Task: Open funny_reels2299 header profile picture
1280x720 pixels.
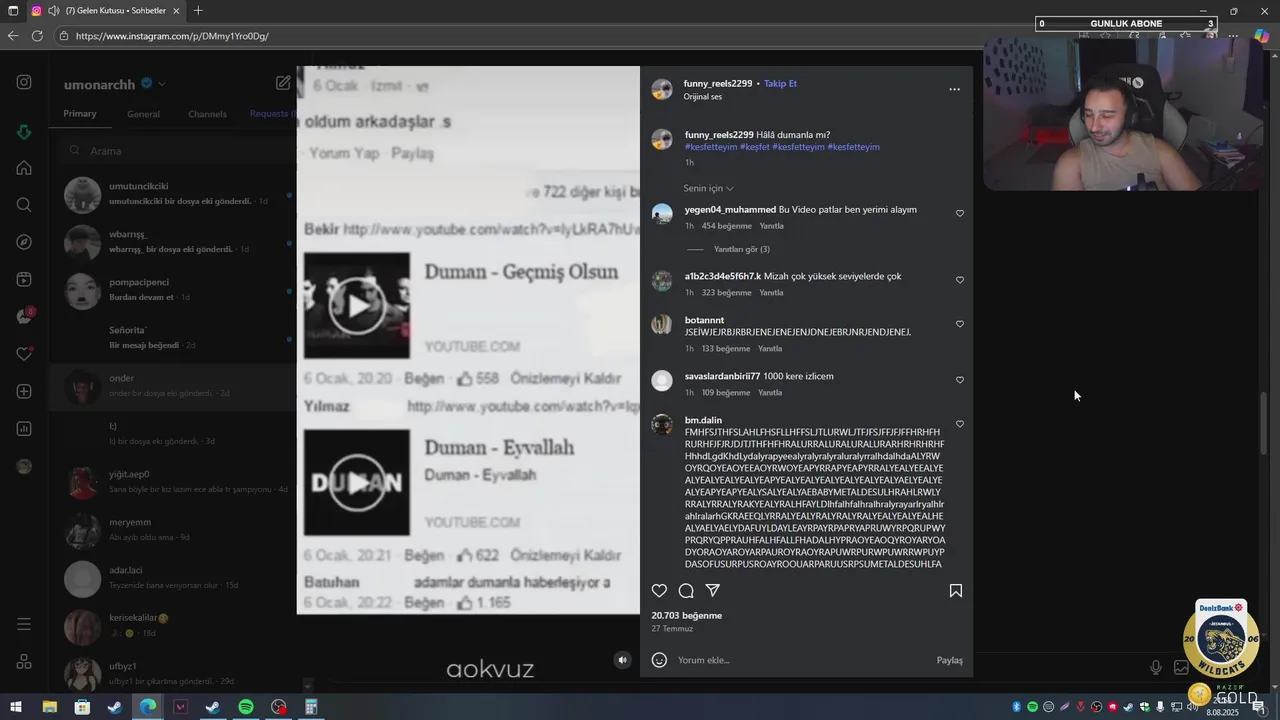Action: point(662,89)
